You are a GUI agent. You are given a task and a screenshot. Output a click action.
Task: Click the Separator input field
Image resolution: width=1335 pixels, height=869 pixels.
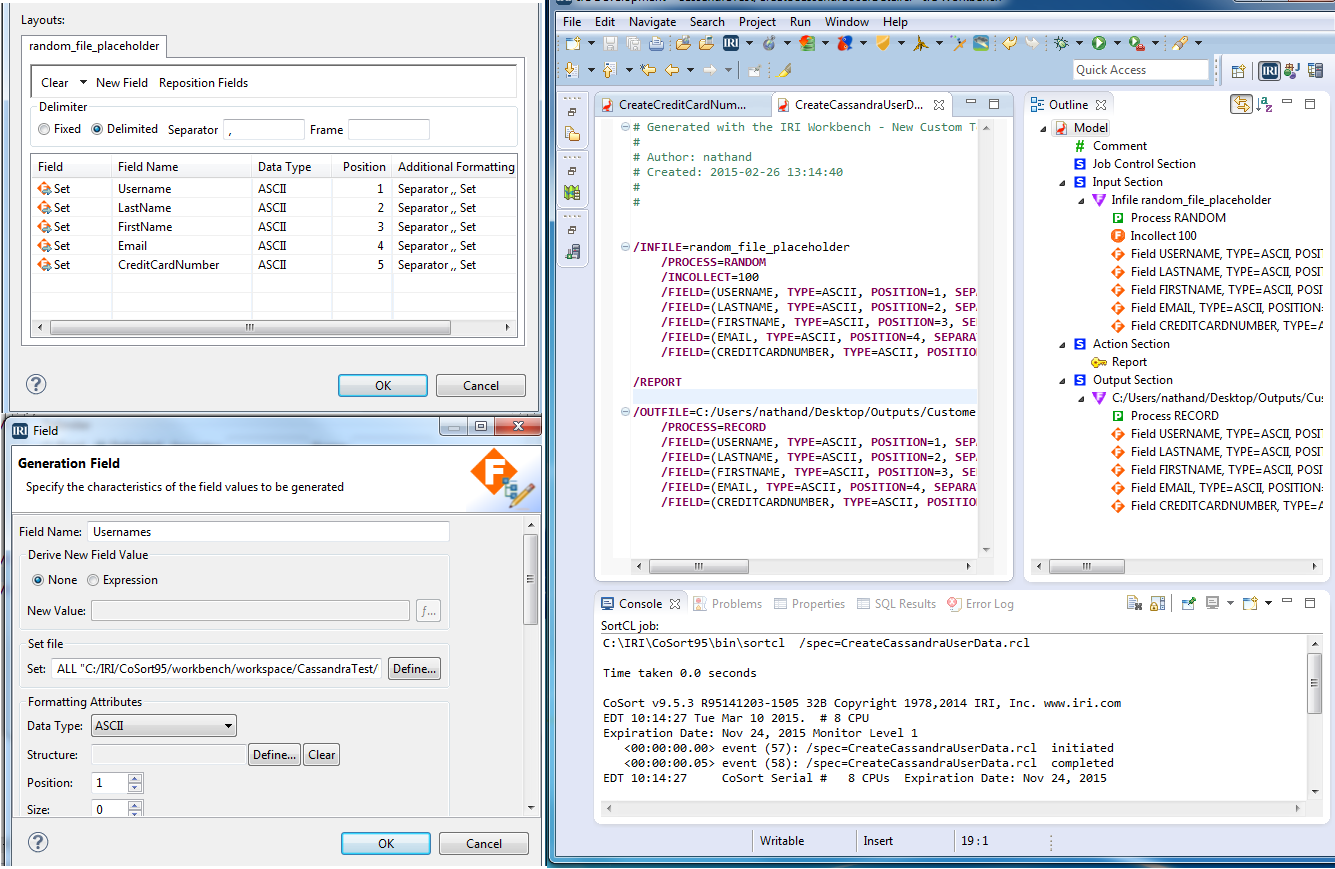click(x=264, y=129)
